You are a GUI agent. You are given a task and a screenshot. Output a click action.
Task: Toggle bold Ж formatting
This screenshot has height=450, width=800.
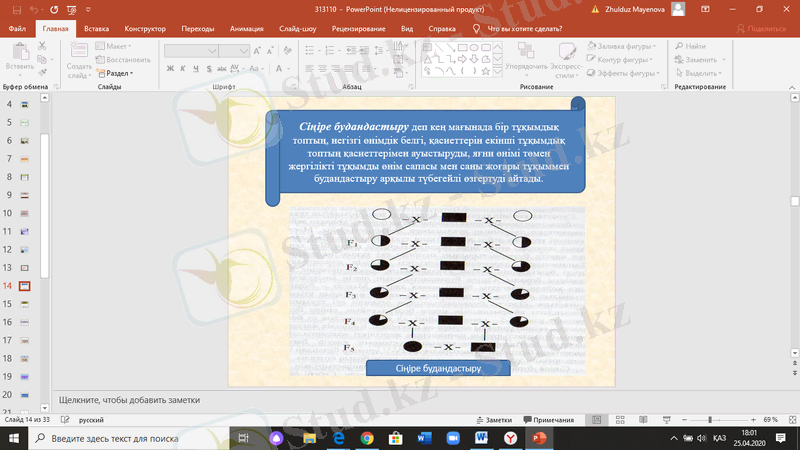pos(170,68)
